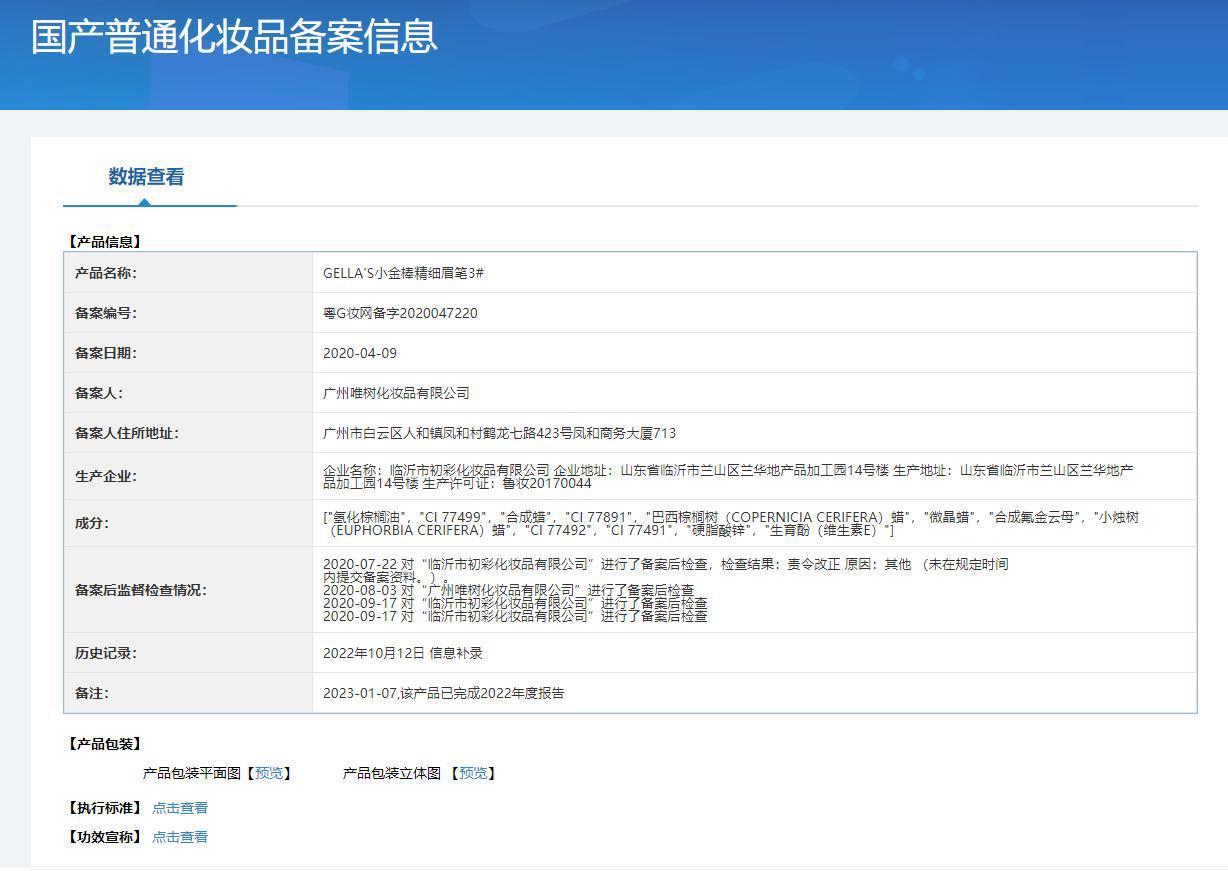The height and width of the screenshot is (871, 1228).
Task: Preview the 产品包装立体图 image
Action: [472, 773]
